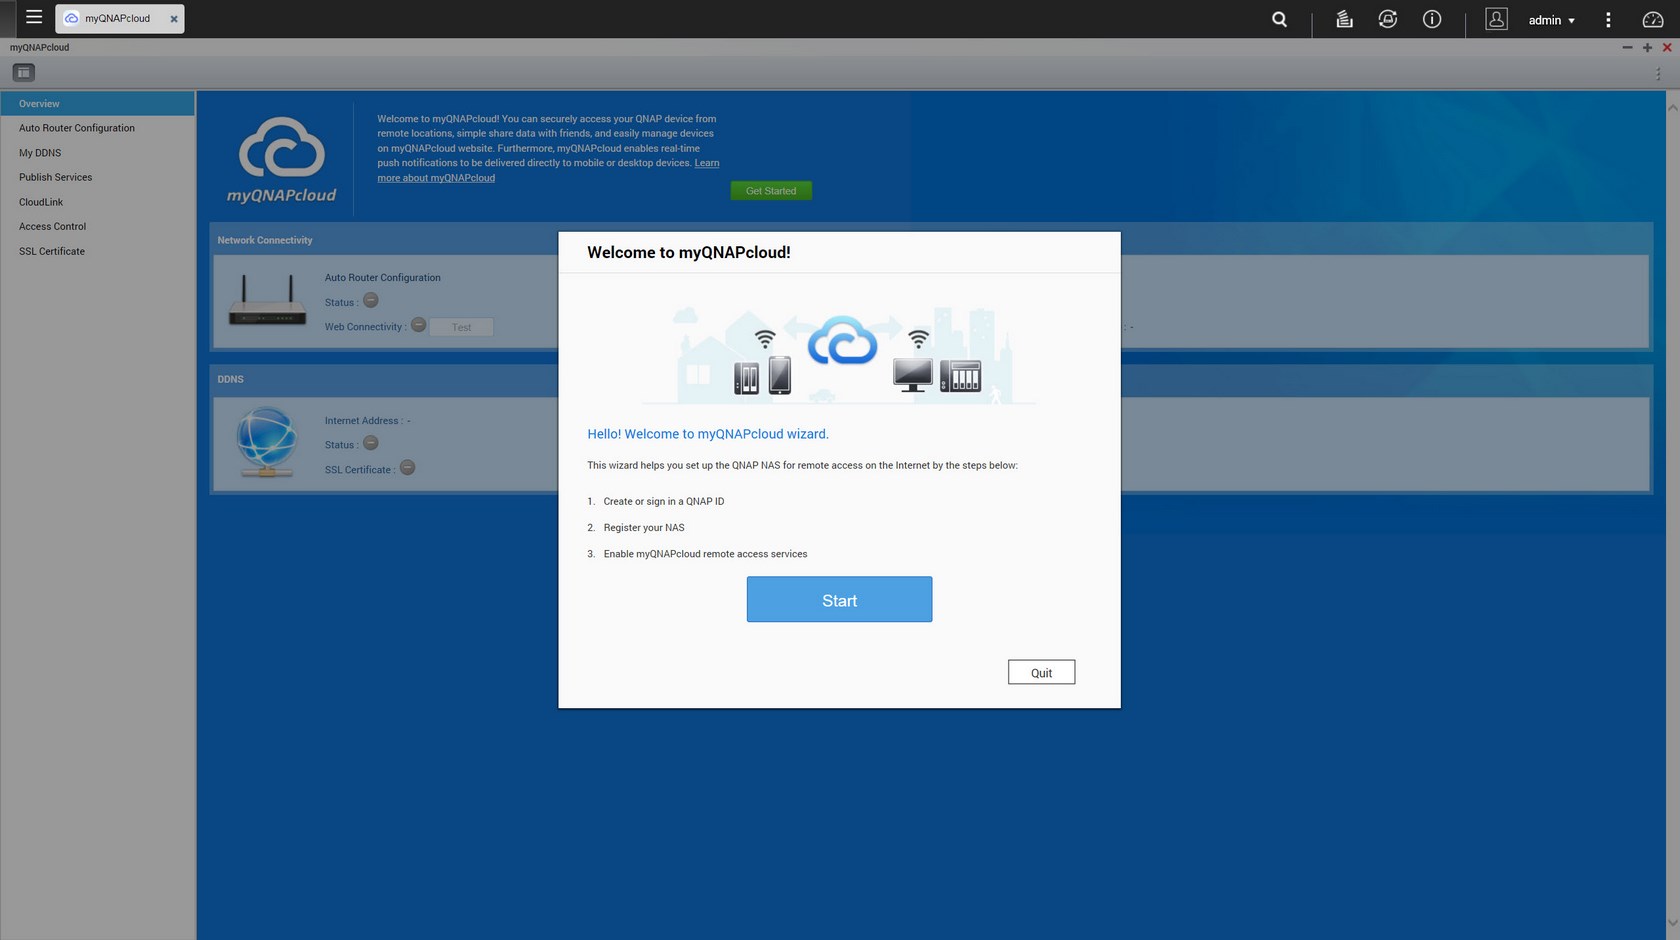The width and height of the screenshot is (1680, 940).
Task: Click the user profile avatar icon
Action: pos(1496,19)
